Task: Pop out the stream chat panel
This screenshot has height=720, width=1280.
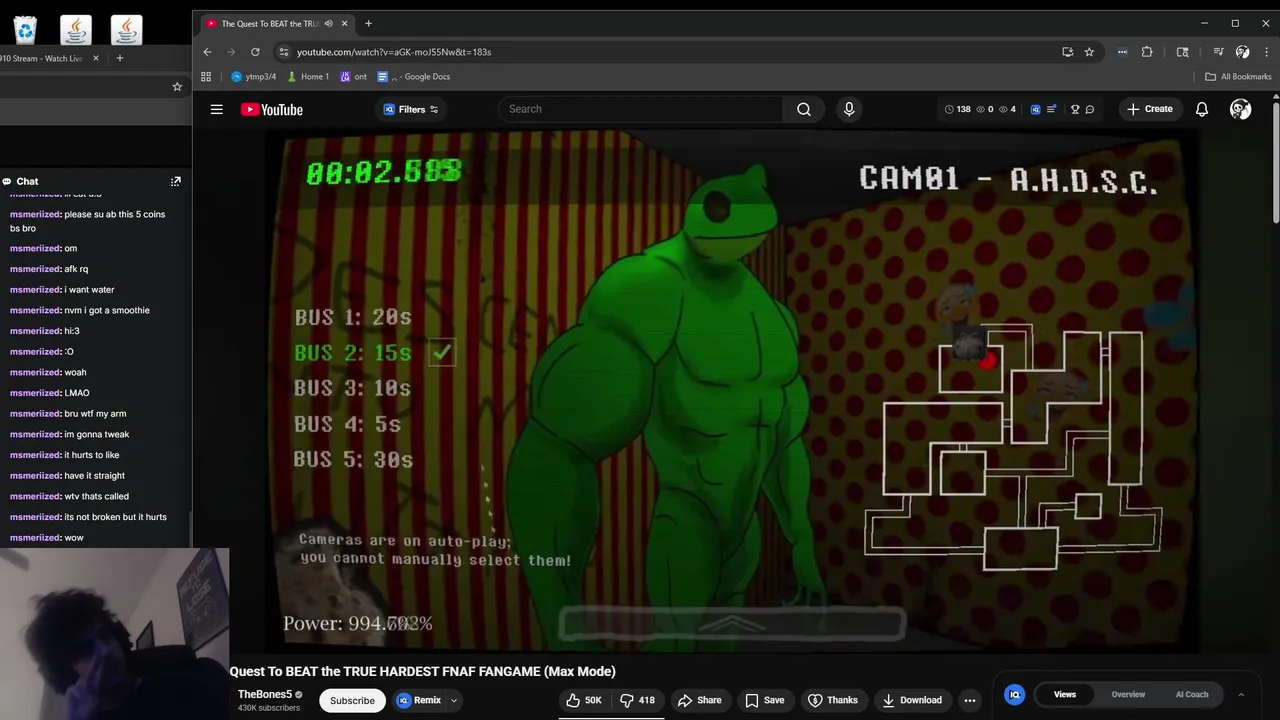Action: point(176,181)
